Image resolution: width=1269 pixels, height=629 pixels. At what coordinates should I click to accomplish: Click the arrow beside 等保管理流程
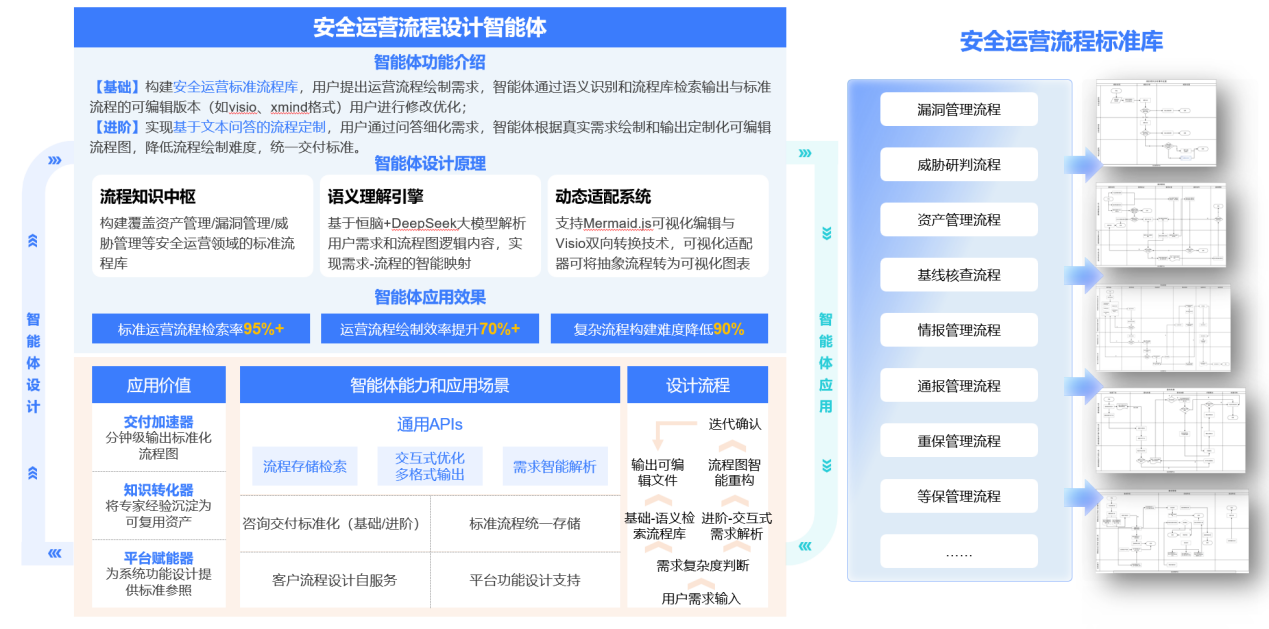pos(1083,496)
